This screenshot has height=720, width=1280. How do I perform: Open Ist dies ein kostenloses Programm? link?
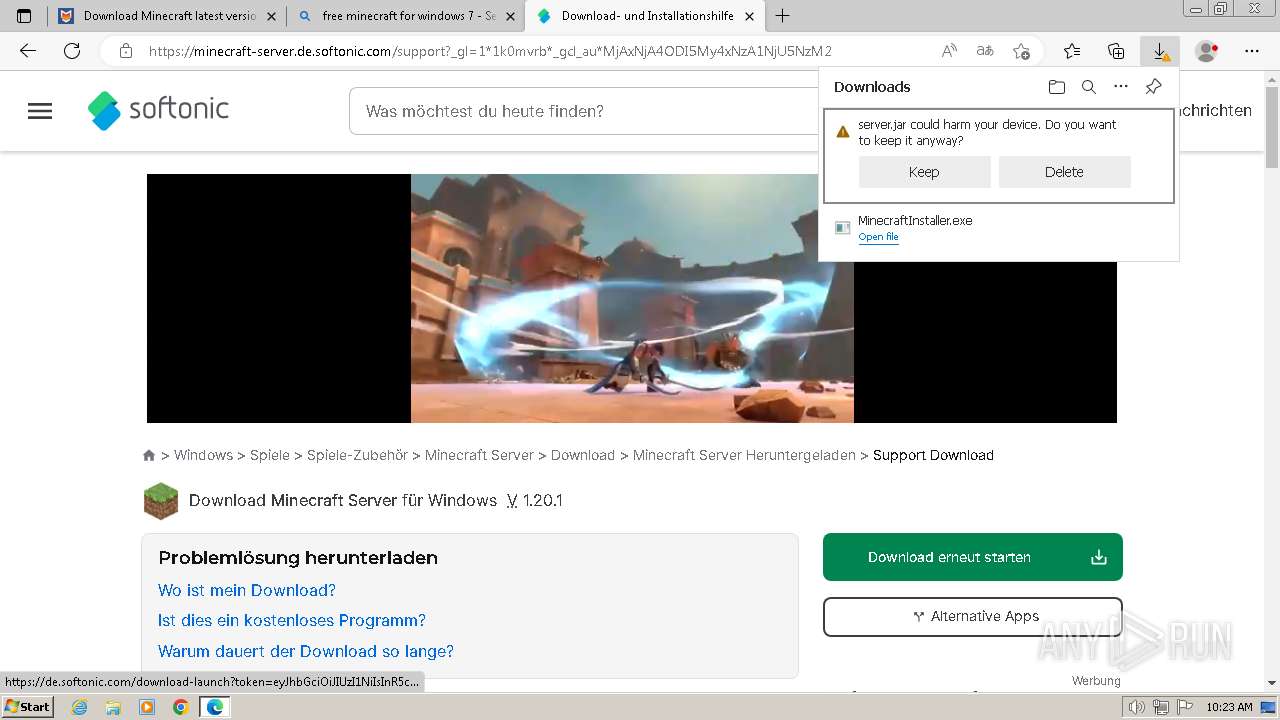pos(292,620)
